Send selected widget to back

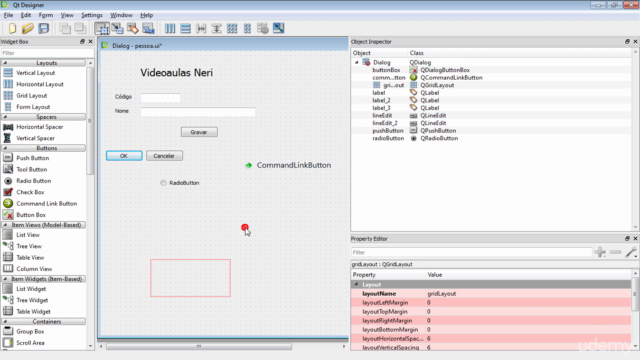(x=64, y=28)
